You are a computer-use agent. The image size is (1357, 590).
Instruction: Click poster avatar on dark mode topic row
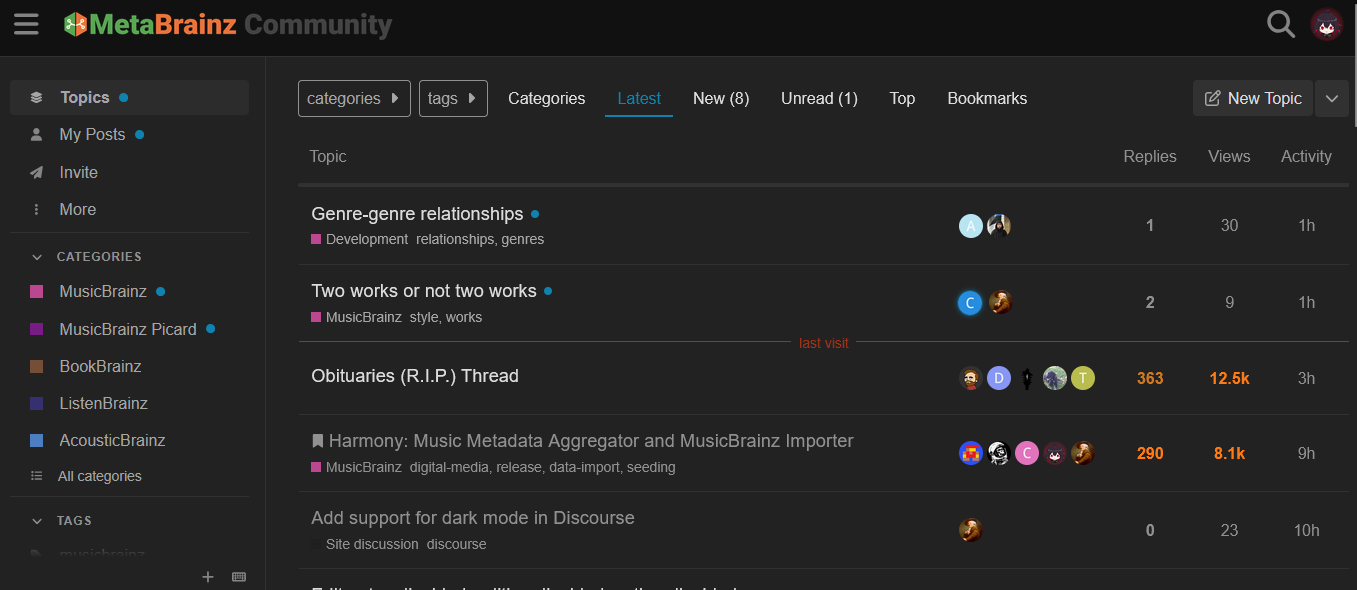(970, 530)
